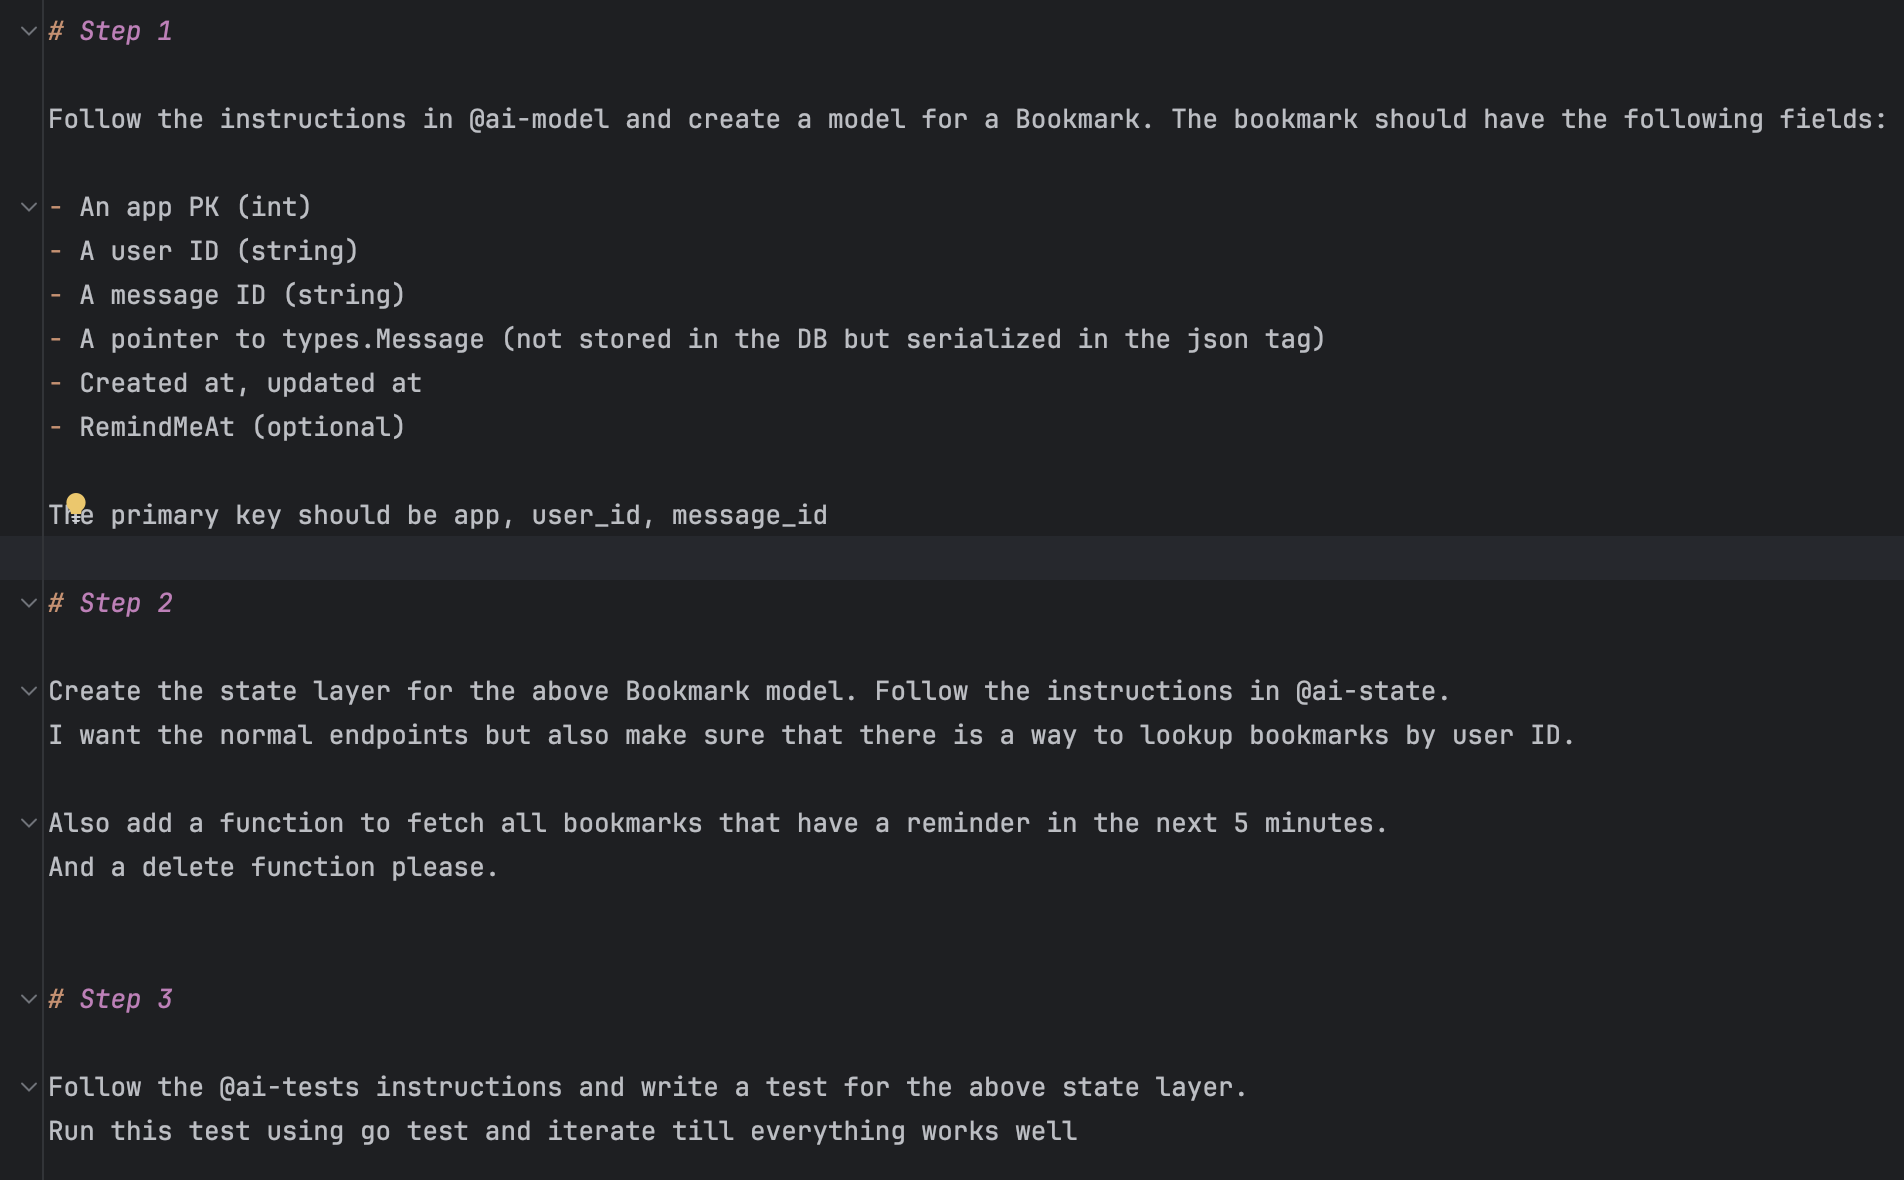Collapse the Step 1 heading section

coord(29,31)
